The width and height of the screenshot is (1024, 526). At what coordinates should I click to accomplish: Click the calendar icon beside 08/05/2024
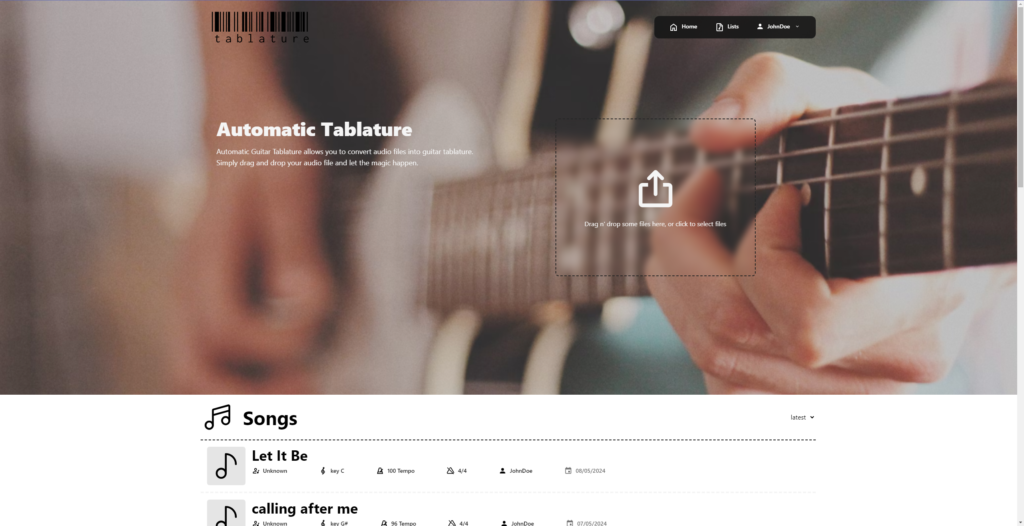[x=568, y=470]
